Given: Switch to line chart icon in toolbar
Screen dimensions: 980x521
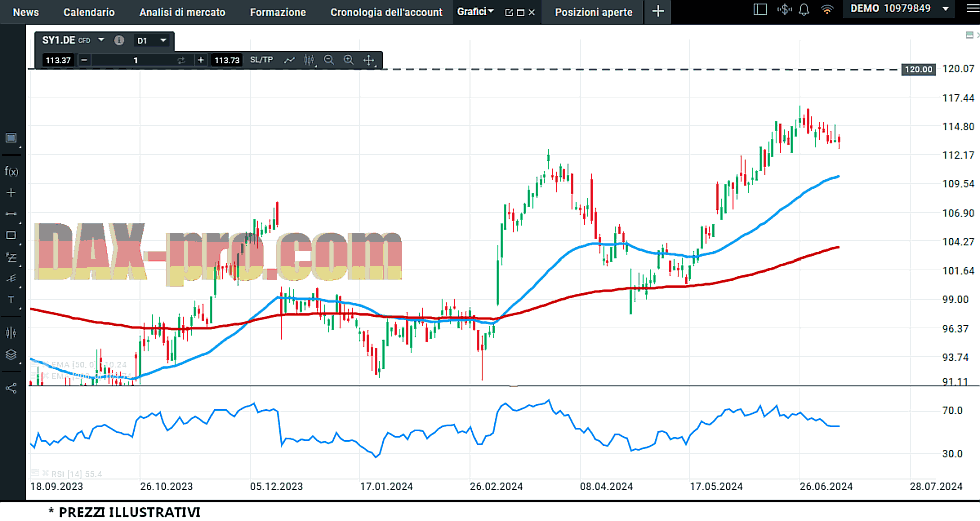Looking at the screenshot, I should click(289, 60).
